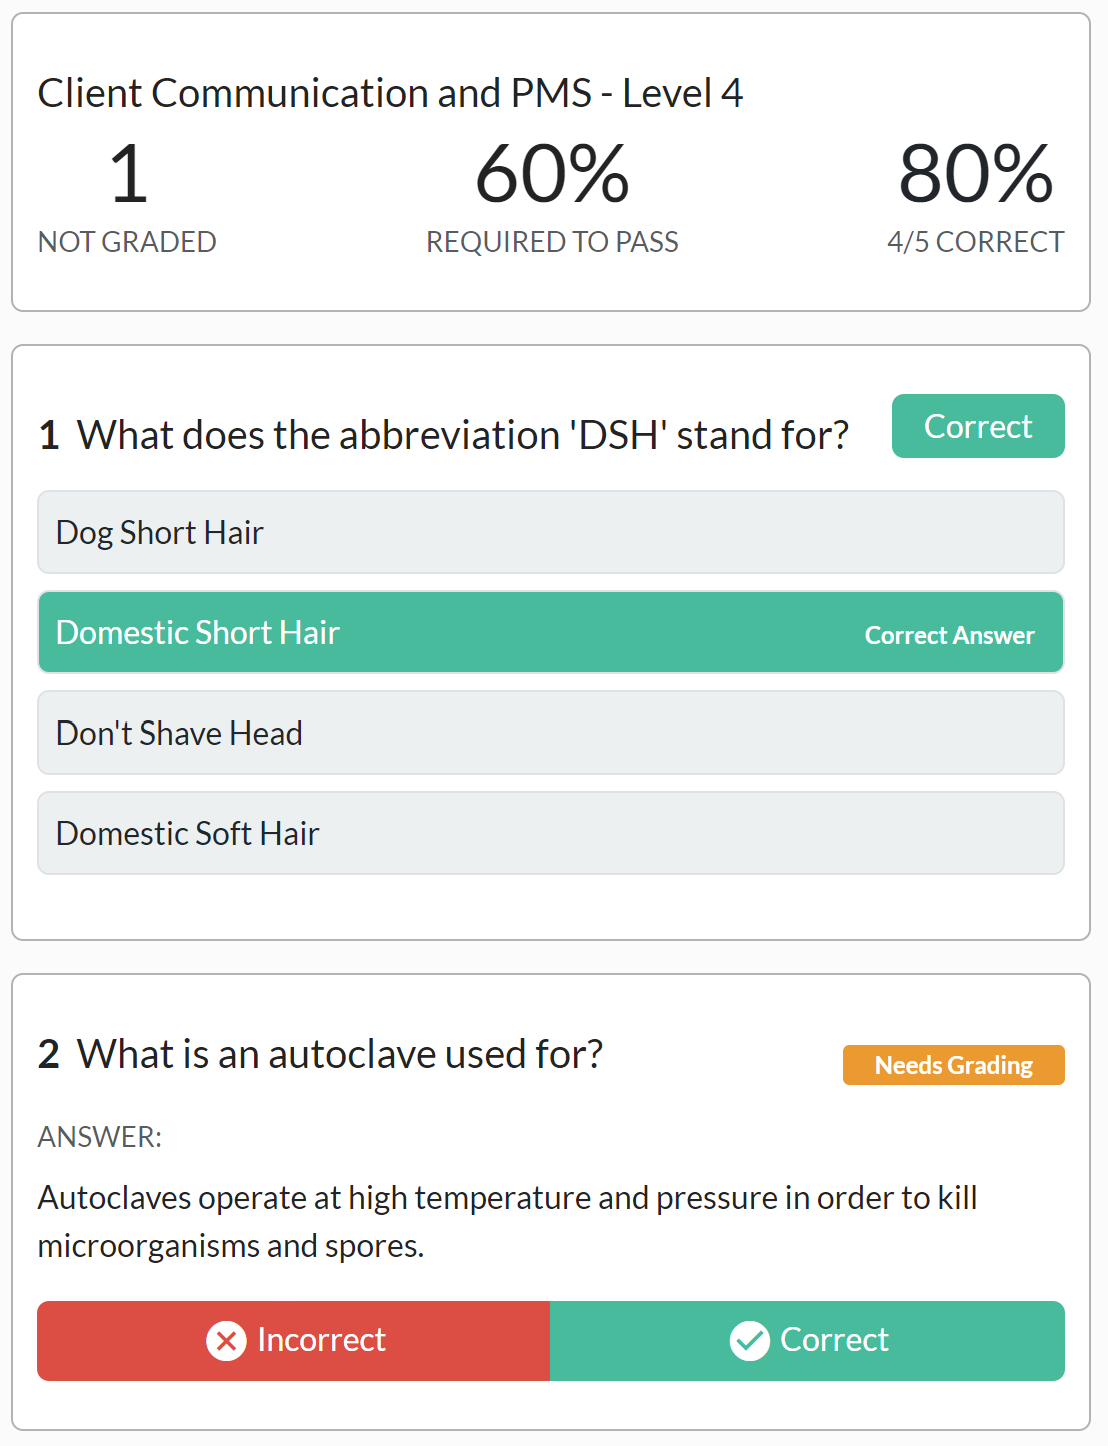This screenshot has width=1108, height=1446.
Task: Click the X icon on the Incorrect button
Action: pos(226,1340)
